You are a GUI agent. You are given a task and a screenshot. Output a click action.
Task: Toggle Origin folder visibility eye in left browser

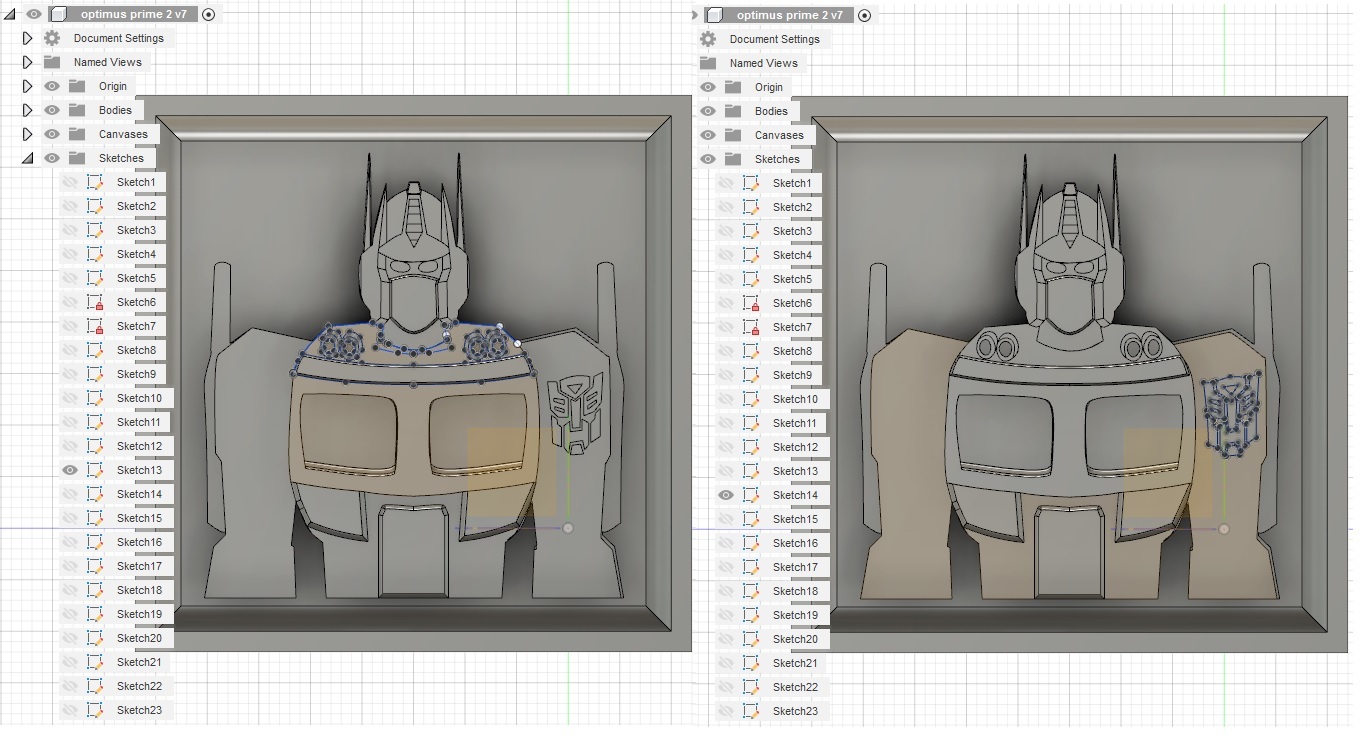(x=52, y=86)
